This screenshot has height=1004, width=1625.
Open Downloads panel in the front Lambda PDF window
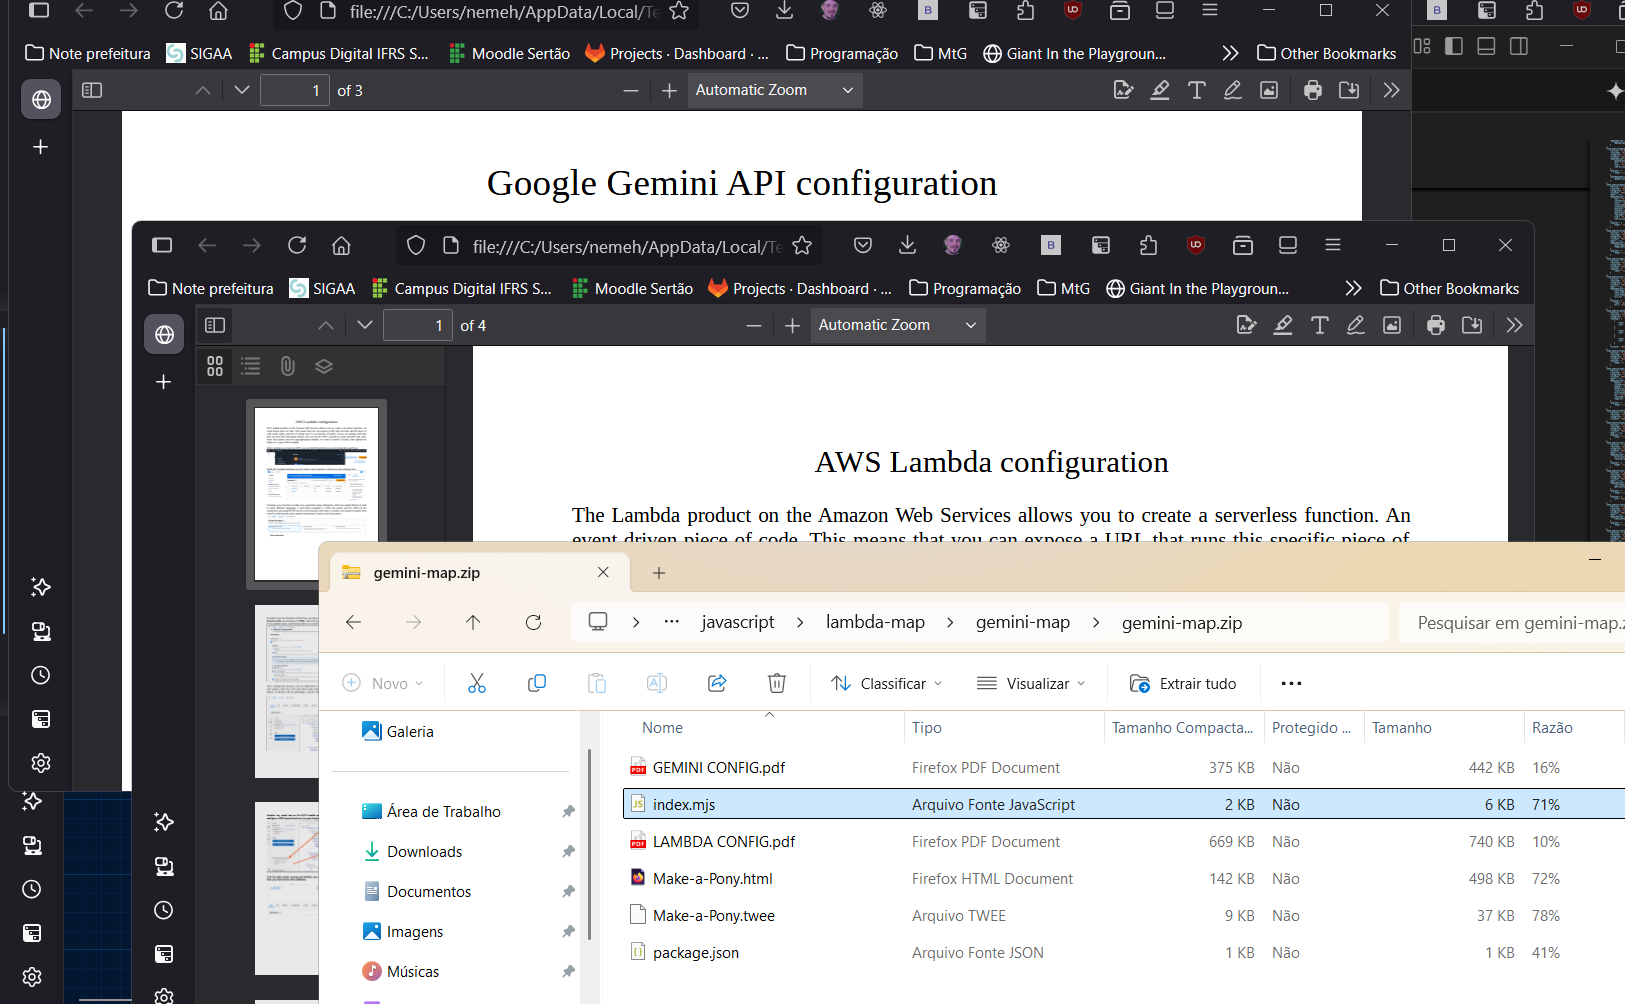tap(907, 245)
